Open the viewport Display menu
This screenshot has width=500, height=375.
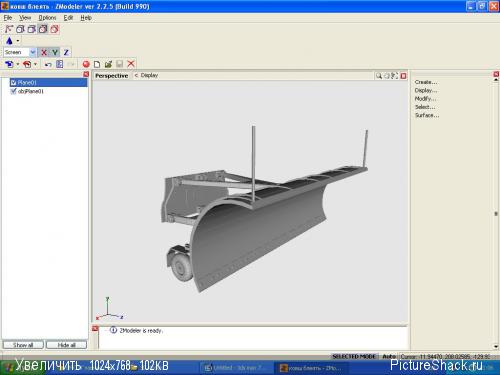(x=149, y=75)
